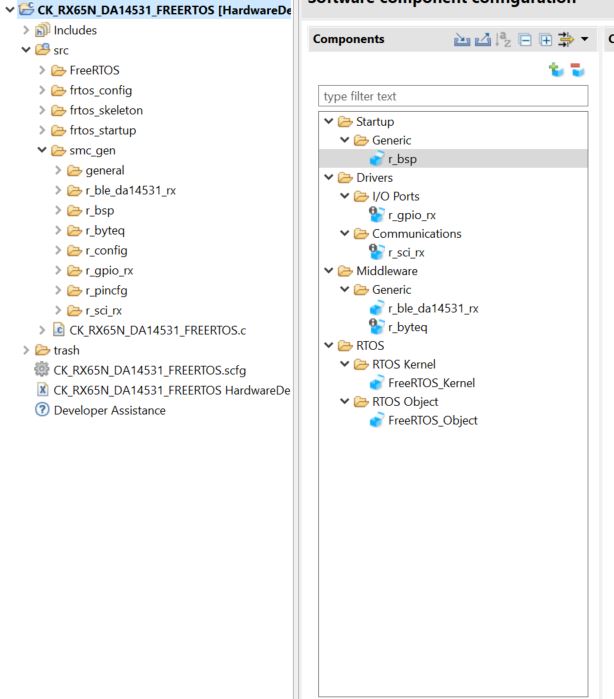Click the Add component icon

tap(556, 70)
